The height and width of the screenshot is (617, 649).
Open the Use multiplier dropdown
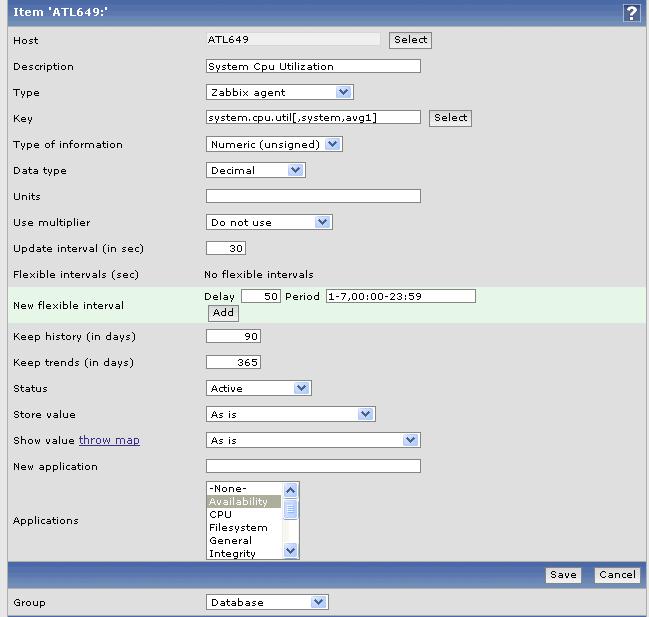pyautogui.click(x=269, y=222)
